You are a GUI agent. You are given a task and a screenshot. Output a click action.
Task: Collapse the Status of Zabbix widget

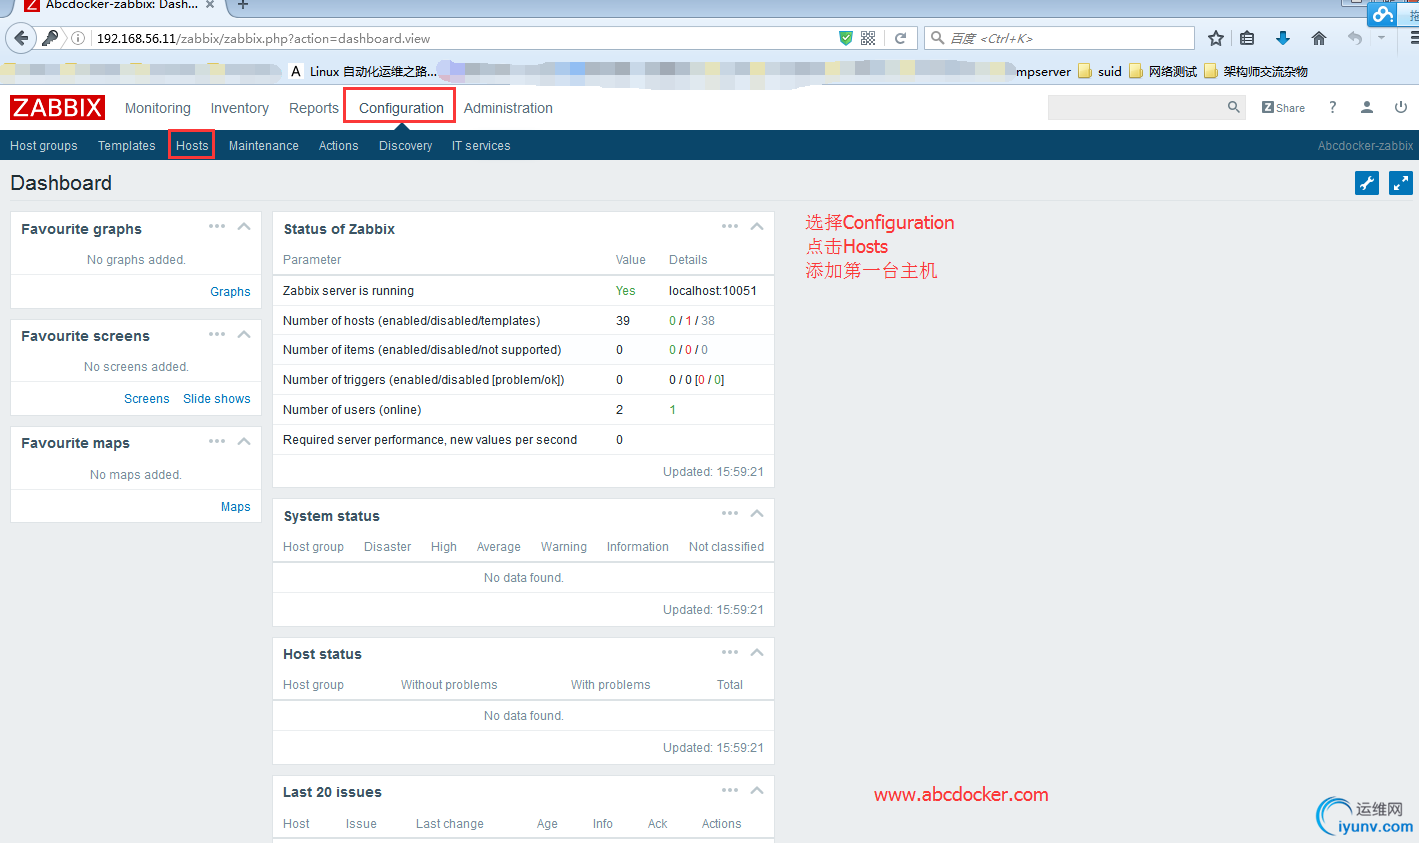pos(757,226)
